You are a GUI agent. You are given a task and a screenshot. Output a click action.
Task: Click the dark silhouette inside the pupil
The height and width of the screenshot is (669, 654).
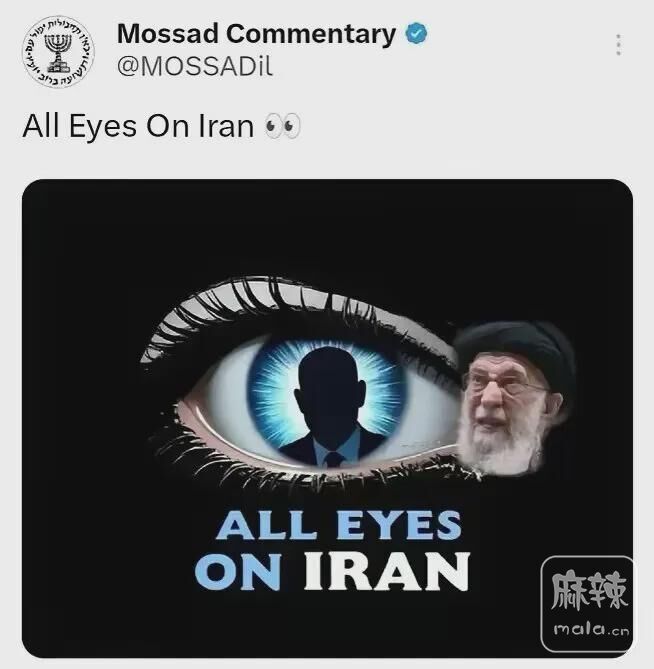tap(330, 407)
